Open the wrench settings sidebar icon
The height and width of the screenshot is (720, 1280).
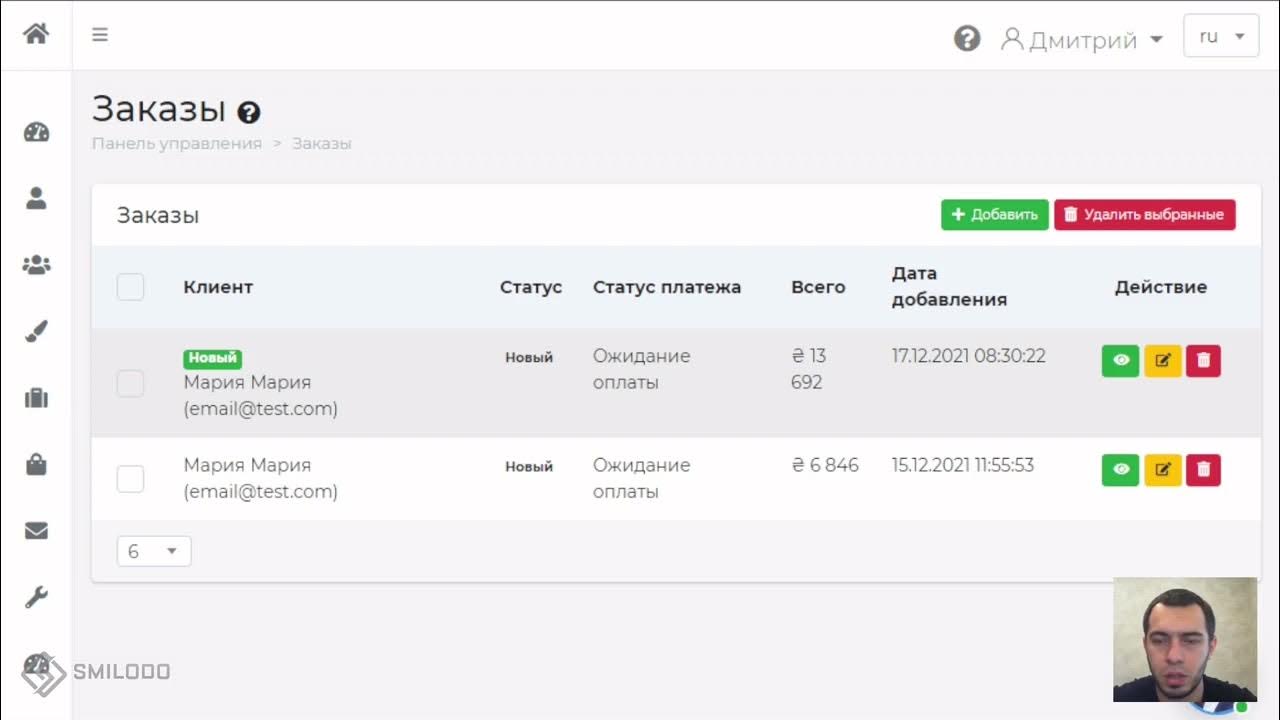(x=36, y=597)
